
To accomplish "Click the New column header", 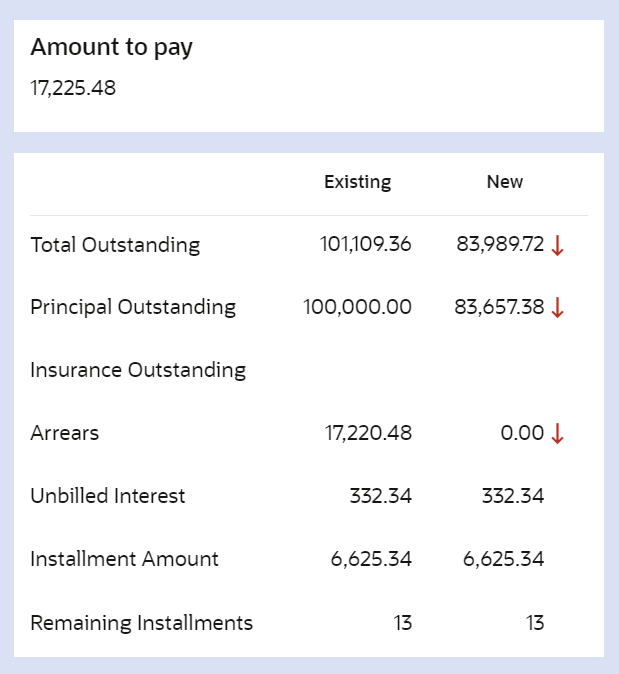I will [505, 182].
